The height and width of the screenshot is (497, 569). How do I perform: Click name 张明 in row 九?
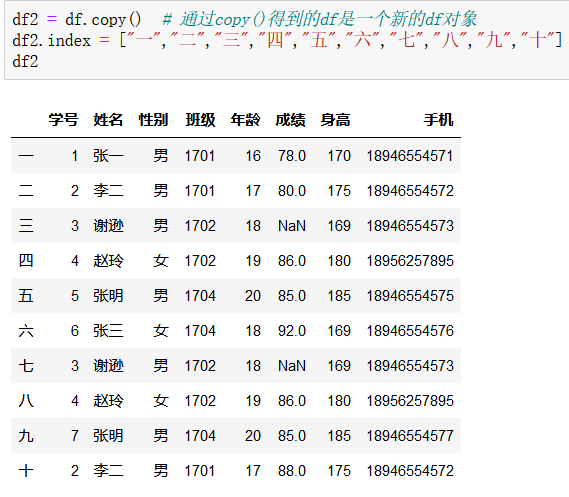[x=108, y=435]
